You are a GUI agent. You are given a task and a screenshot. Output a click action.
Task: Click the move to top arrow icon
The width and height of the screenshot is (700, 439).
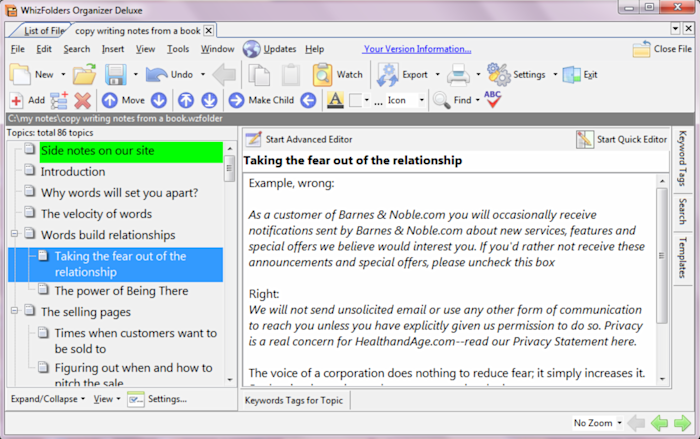pyautogui.click(x=186, y=100)
